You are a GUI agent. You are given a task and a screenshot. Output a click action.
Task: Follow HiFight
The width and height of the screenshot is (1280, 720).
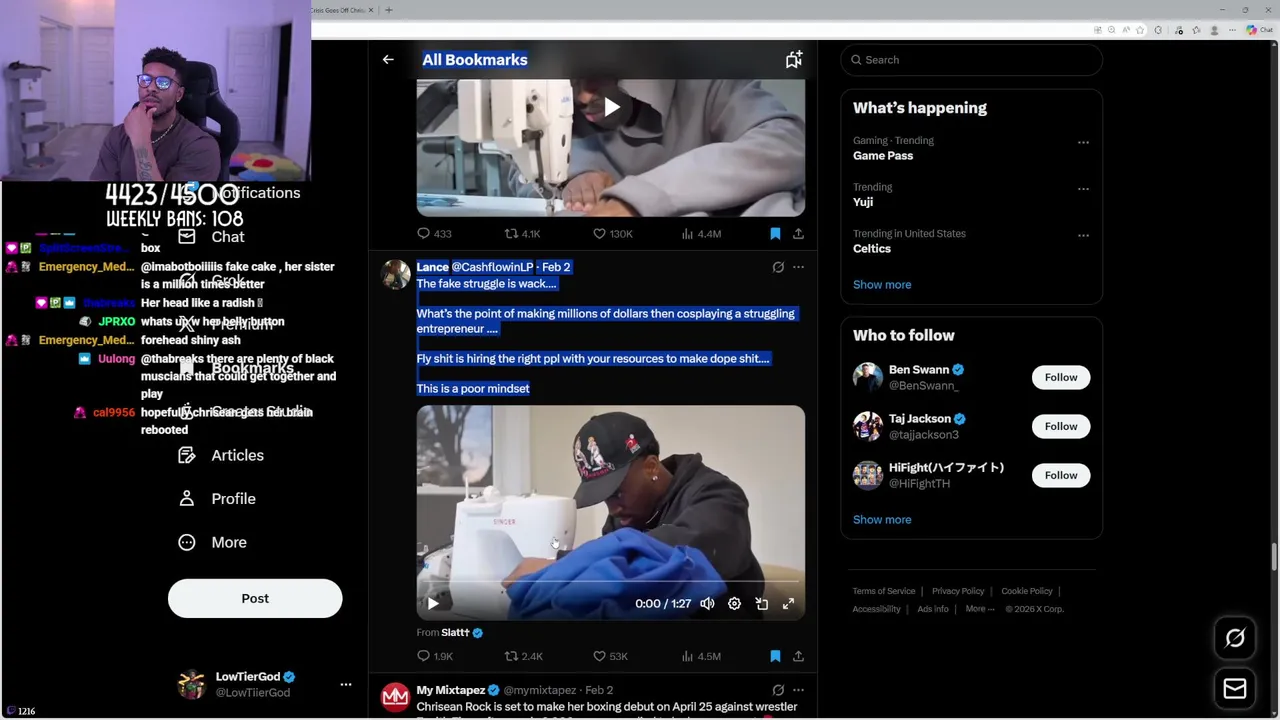pyautogui.click(x=1061, y=475)
